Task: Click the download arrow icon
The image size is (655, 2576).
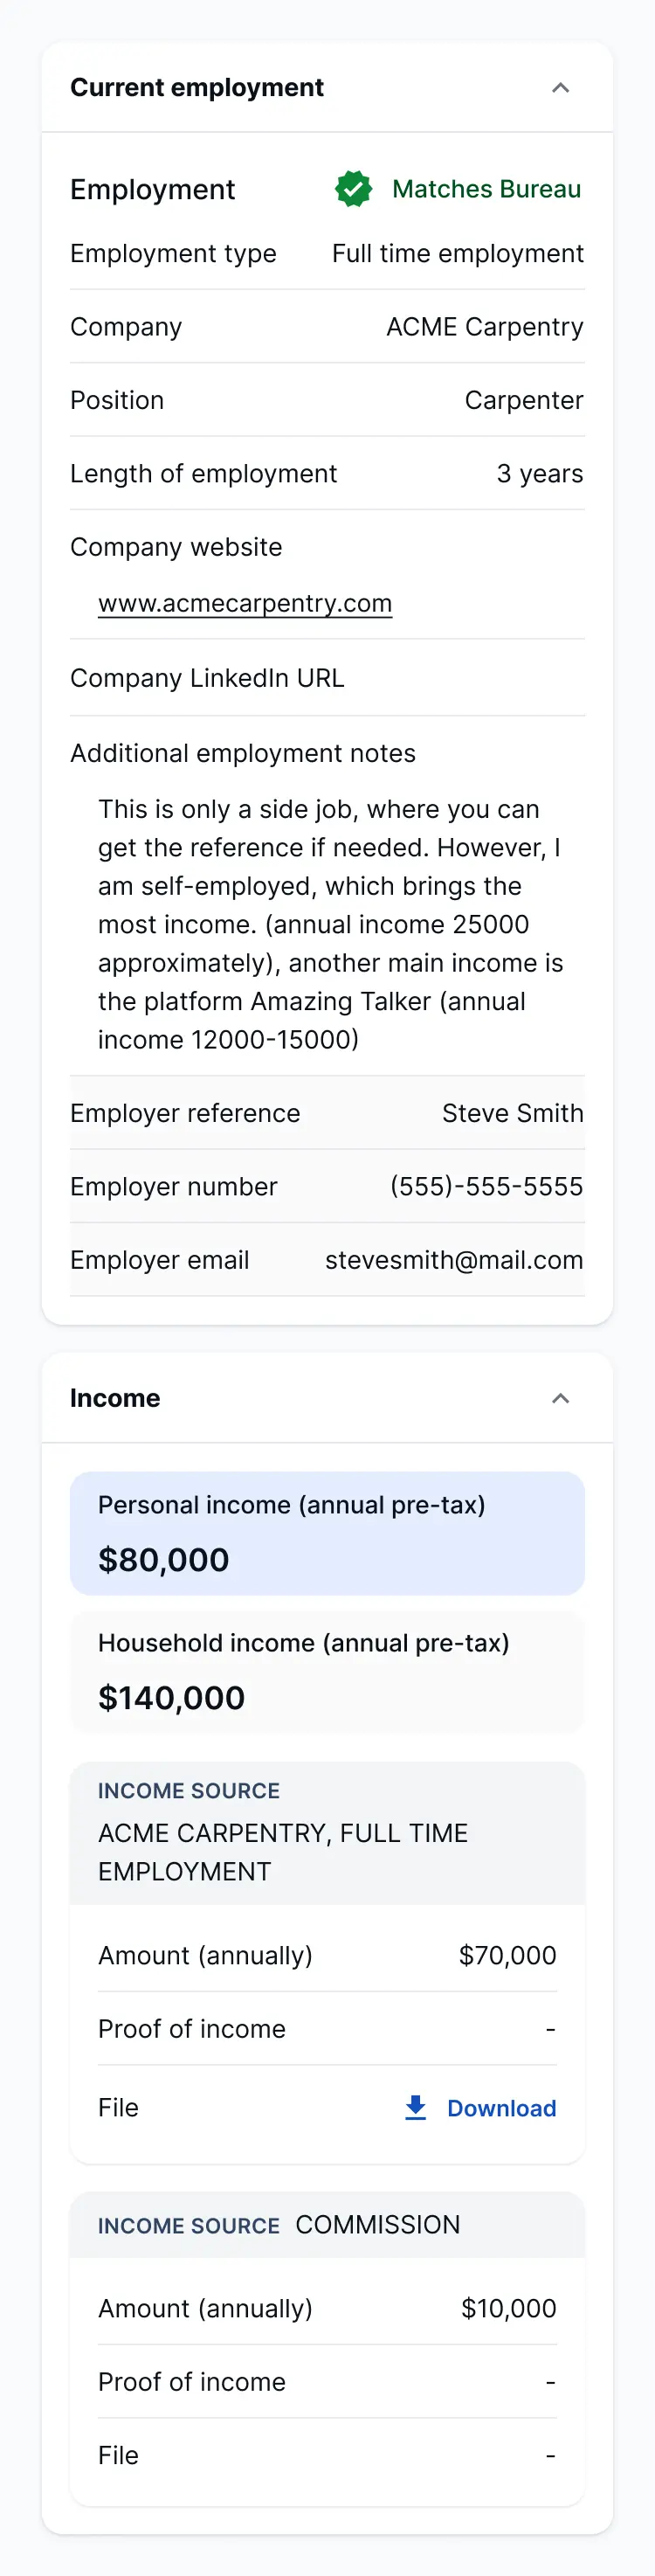Action: pyautogui.click(x=415, y=2107)
